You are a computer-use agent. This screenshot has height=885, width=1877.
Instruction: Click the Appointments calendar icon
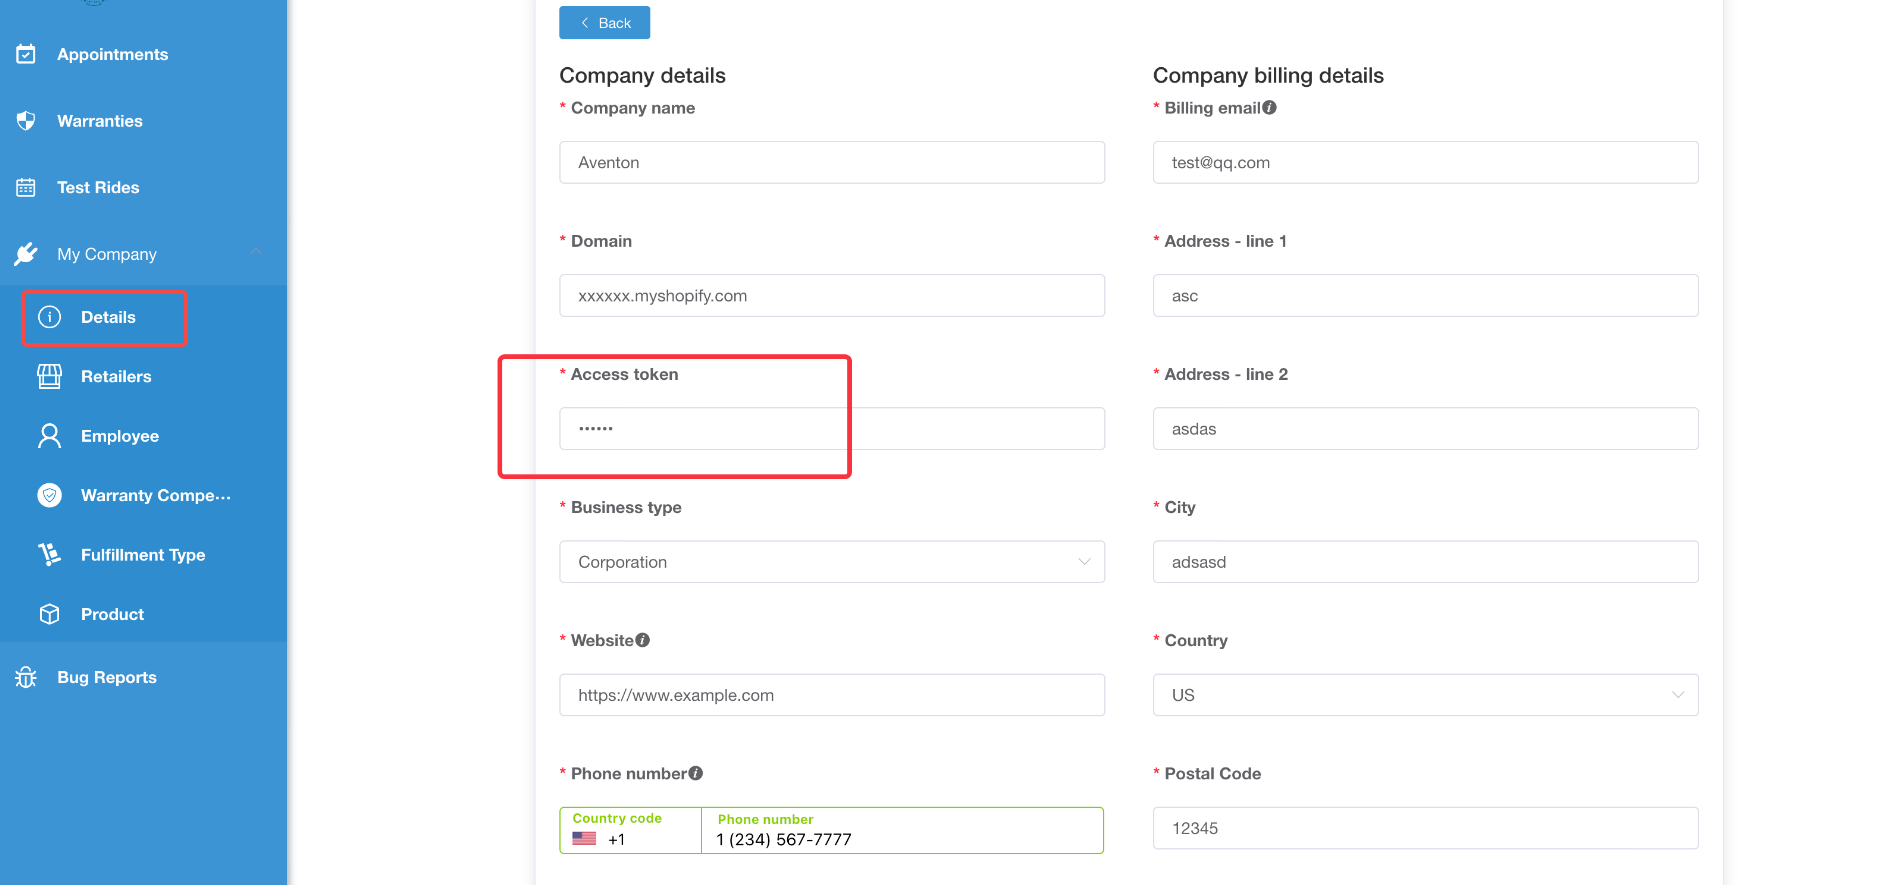point(26,54)
